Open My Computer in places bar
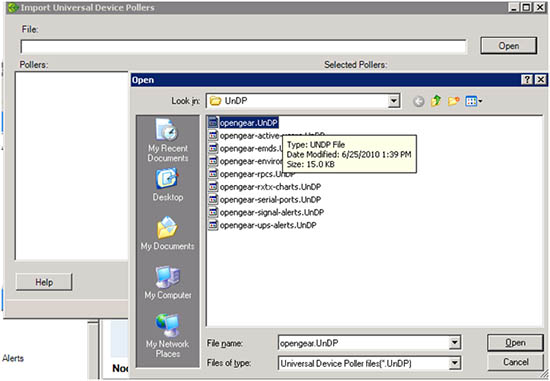Screen dimensions: 550x381 [168, 283]
